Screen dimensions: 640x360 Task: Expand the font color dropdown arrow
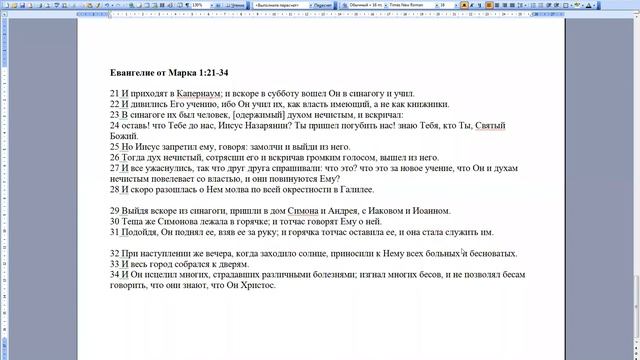click(x=594, y=5)
